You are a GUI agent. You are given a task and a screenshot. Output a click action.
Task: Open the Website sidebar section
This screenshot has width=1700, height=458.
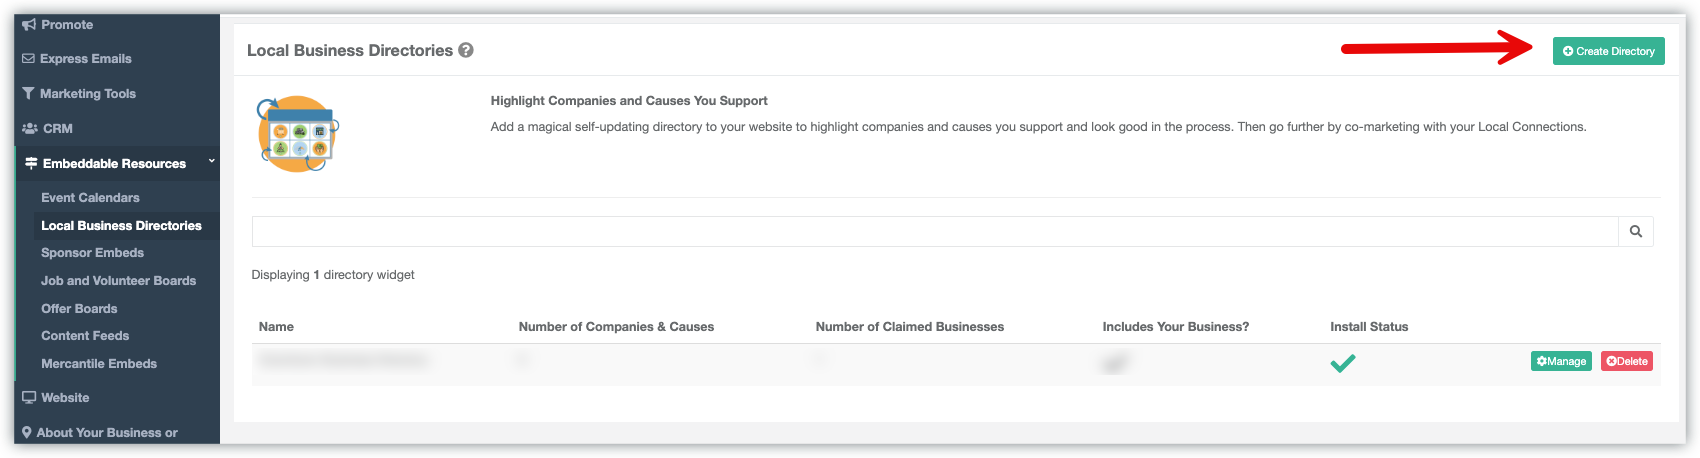point(65,398)
